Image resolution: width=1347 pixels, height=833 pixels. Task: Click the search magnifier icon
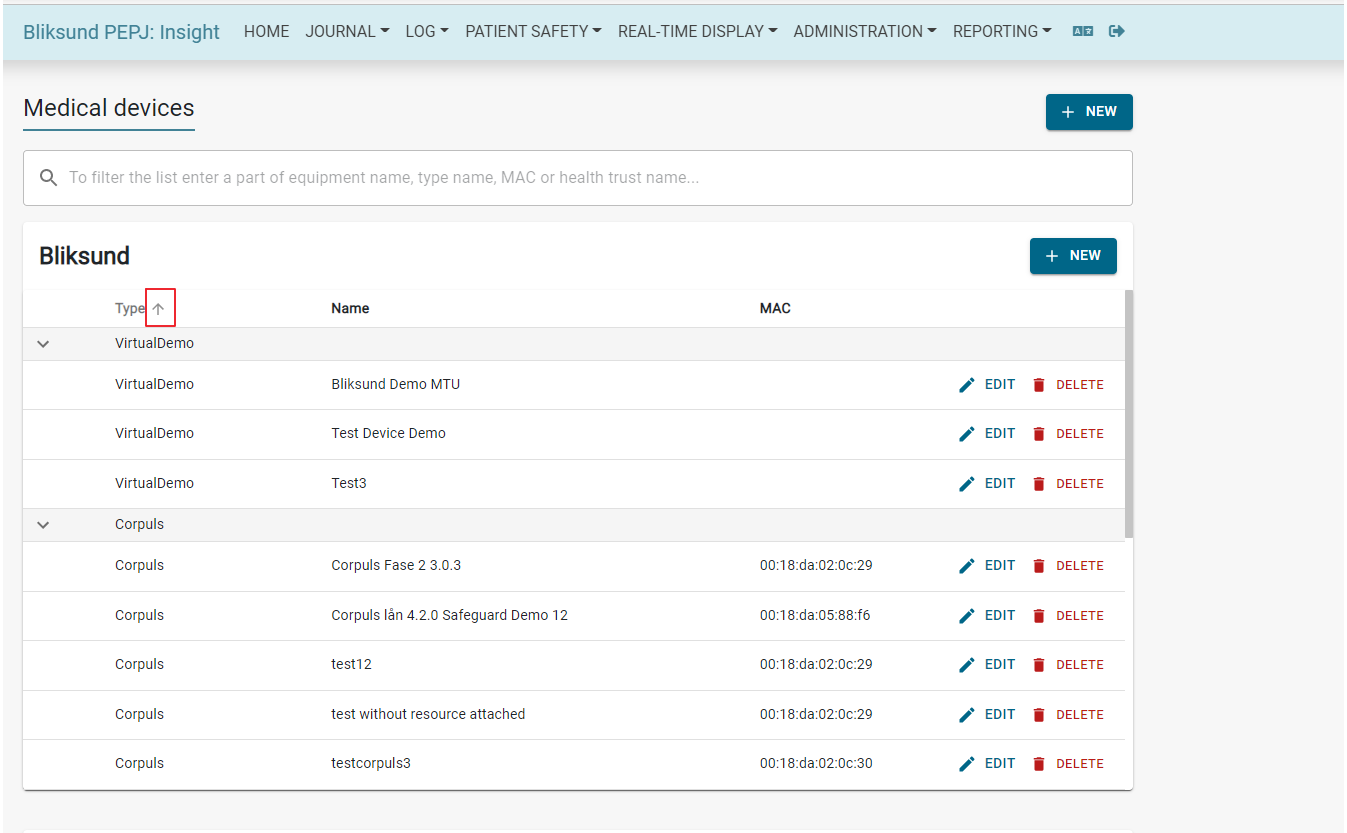pyautogui.click(x=48, y=178)
